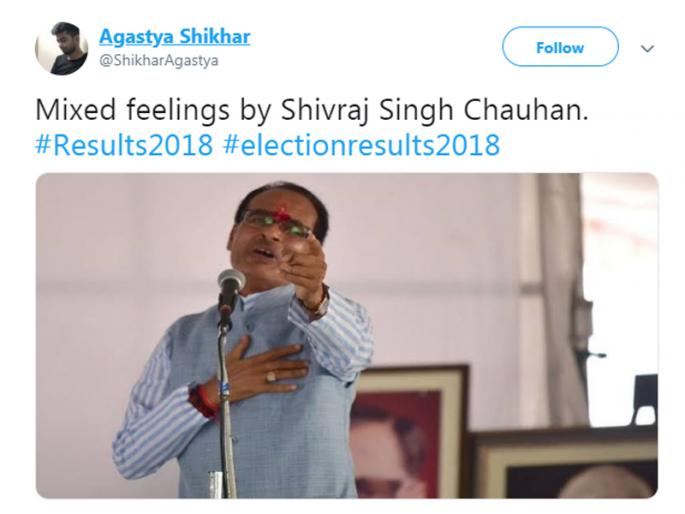Click the red tilak on the man's forehead
Screen dimensions: 685x514
pos(283,212)
